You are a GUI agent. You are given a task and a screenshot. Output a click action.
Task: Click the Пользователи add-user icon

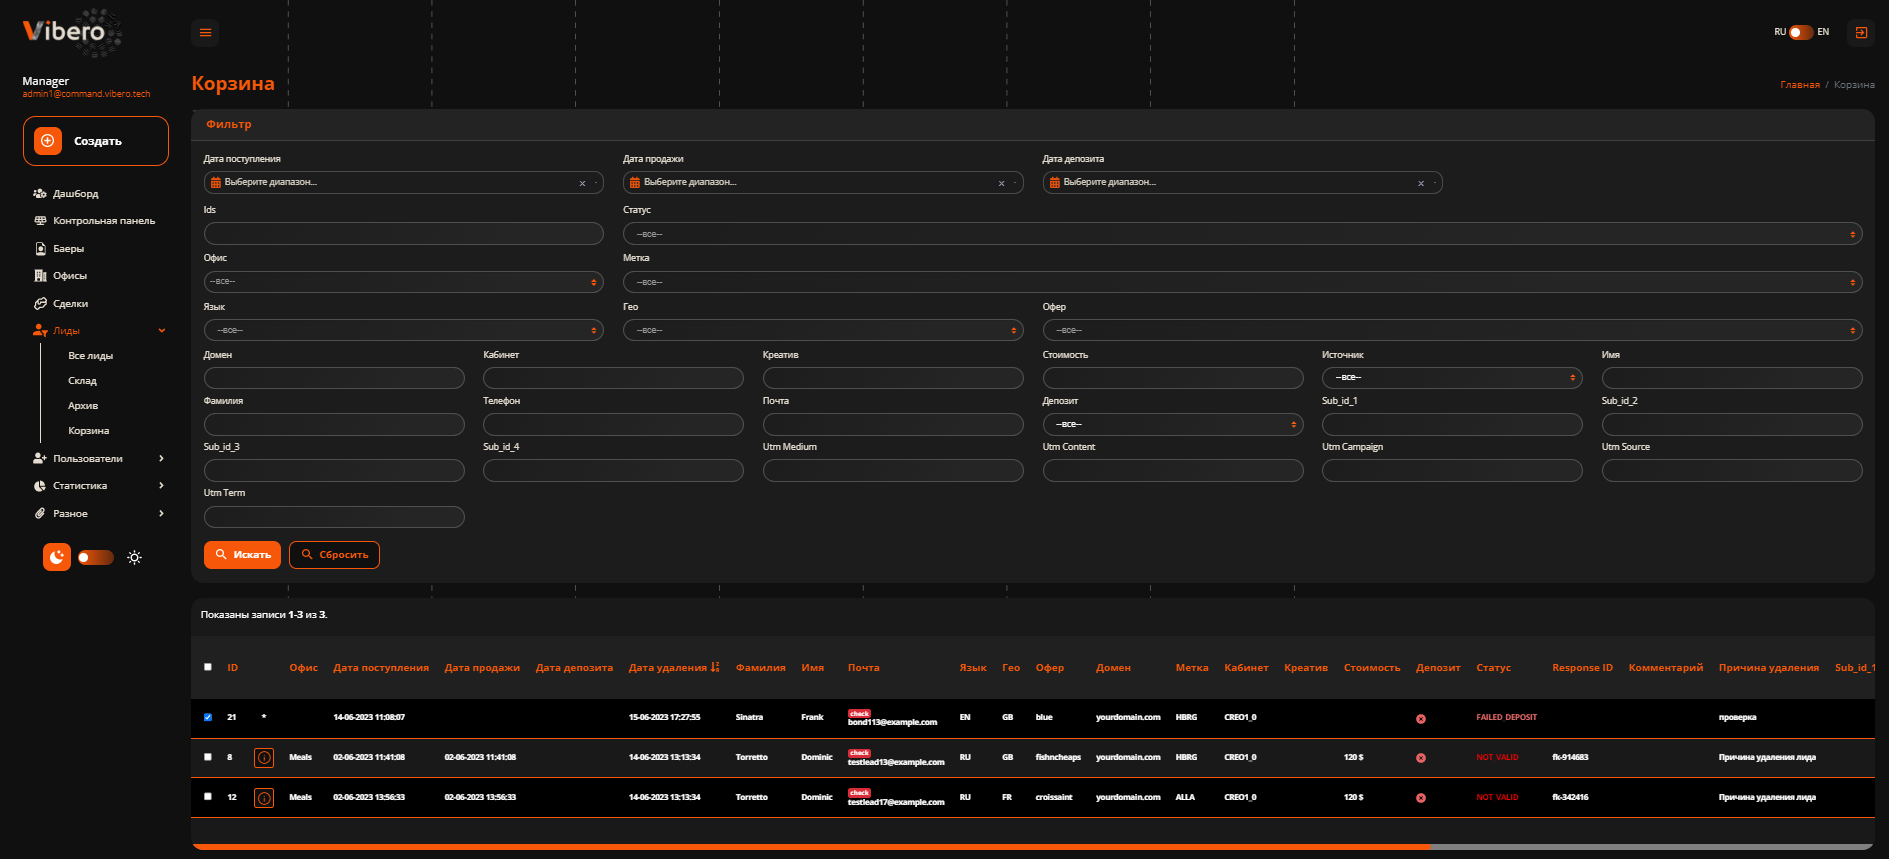click(x=40, y=459)
